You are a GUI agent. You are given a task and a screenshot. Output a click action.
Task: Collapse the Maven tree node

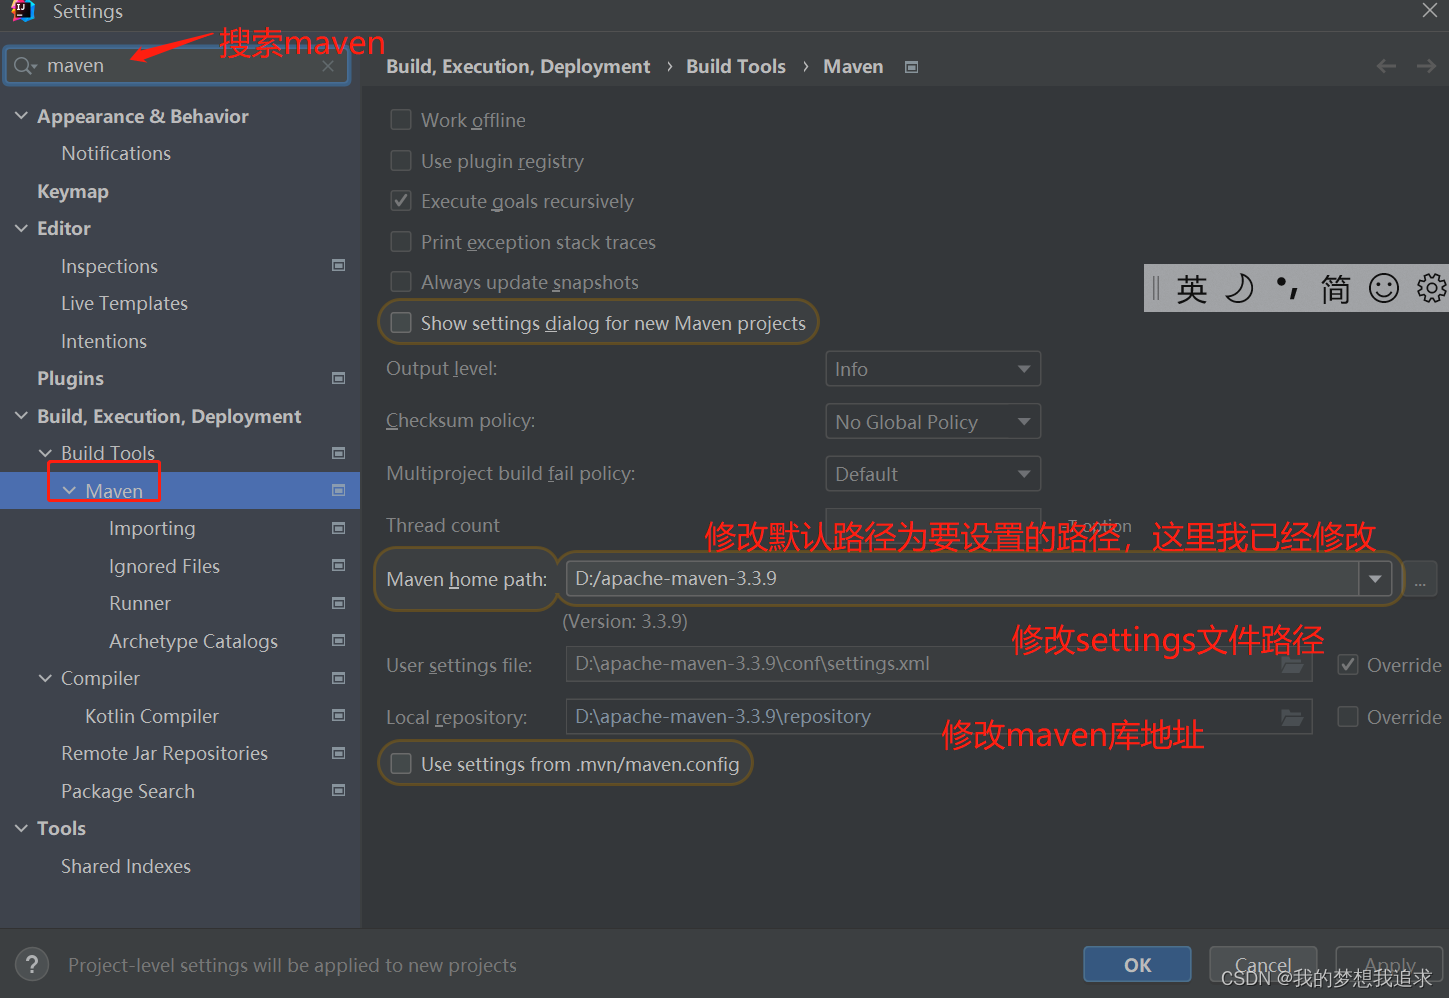69,491
